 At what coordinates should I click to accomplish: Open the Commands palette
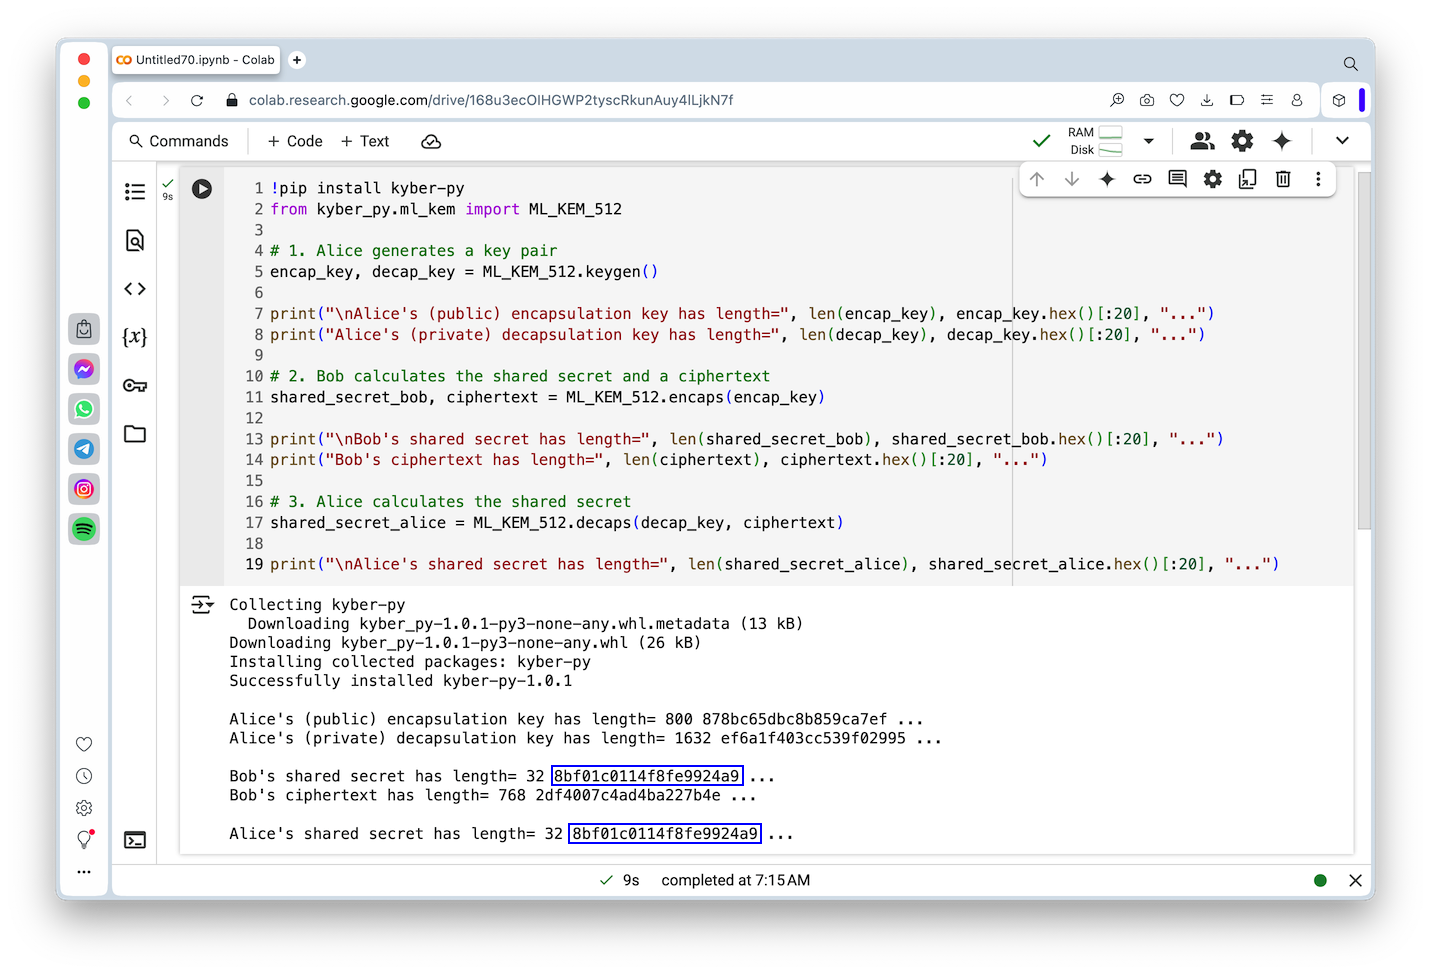click(x=179, y=141)
